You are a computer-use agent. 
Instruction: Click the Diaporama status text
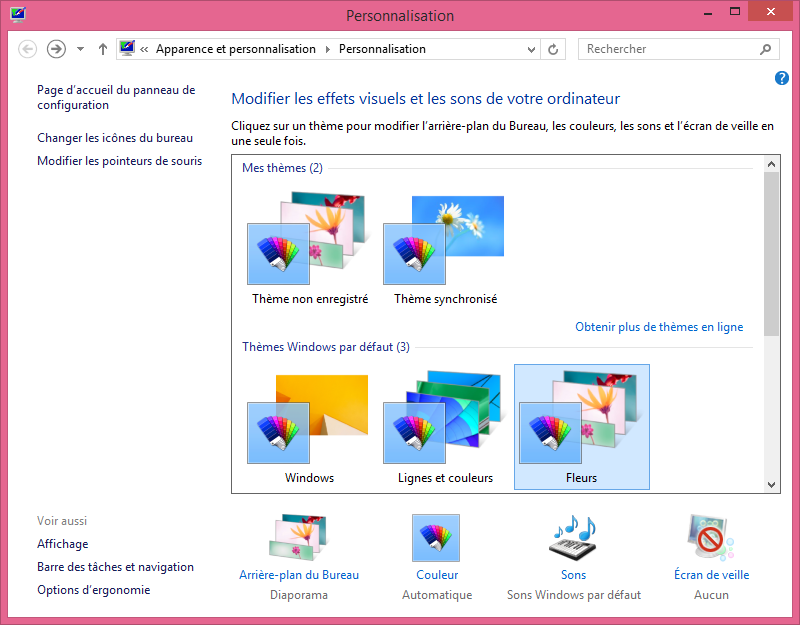pyautogui.click(x=299, y=595)
